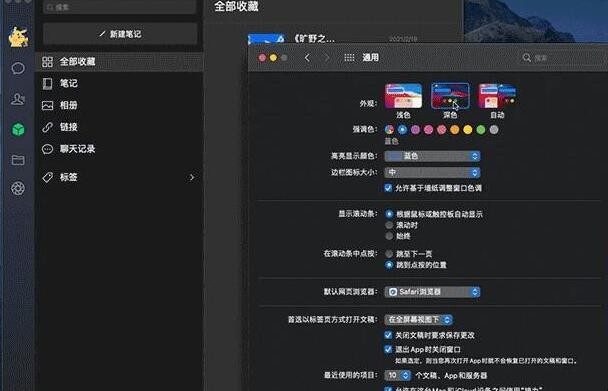608x391 pixels.
Task: Click the System Preferences search field
Action: click(x=563, y=58)
